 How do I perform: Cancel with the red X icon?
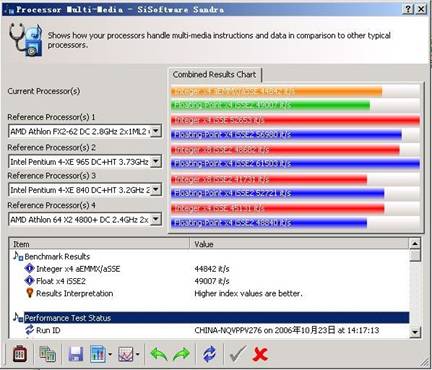pos(260,354)
